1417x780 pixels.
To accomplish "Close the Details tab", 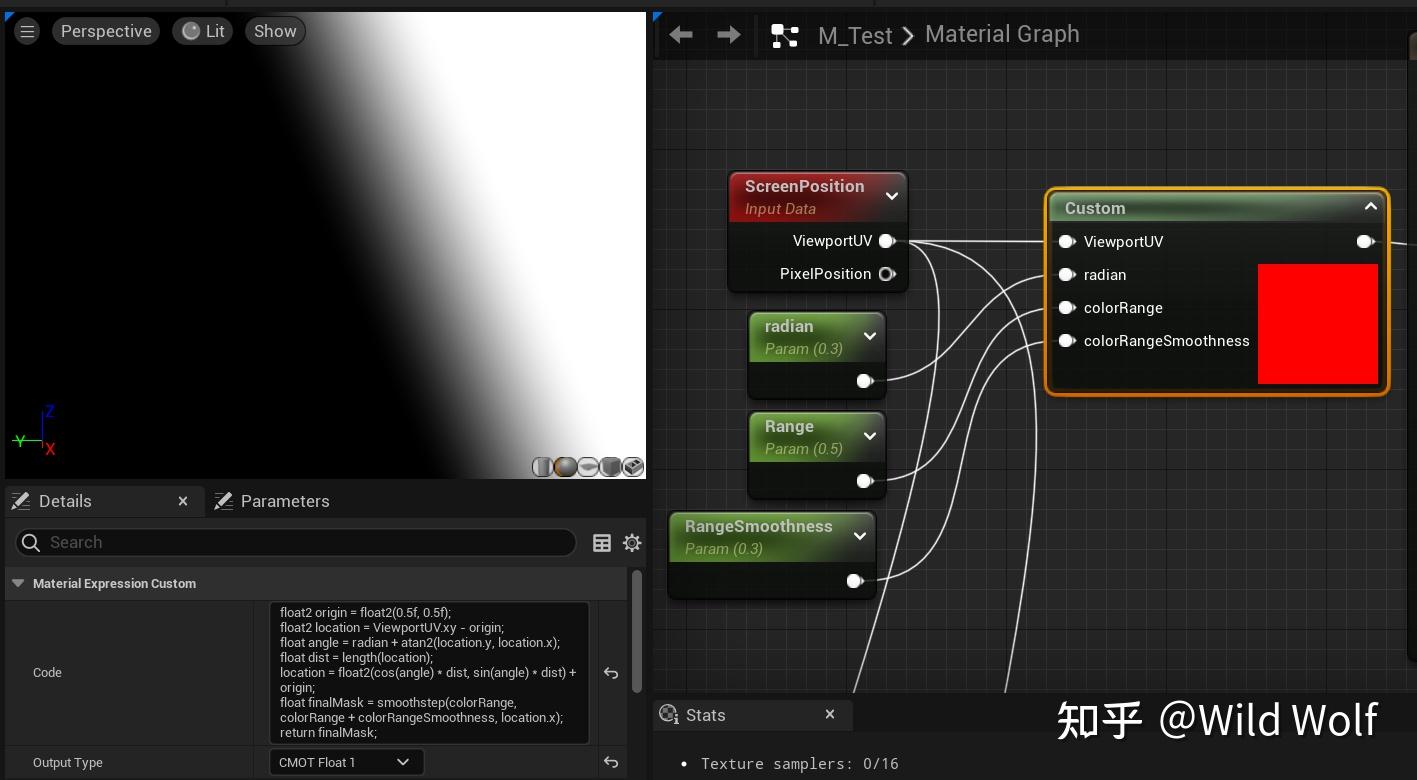I will pos(183,501).
